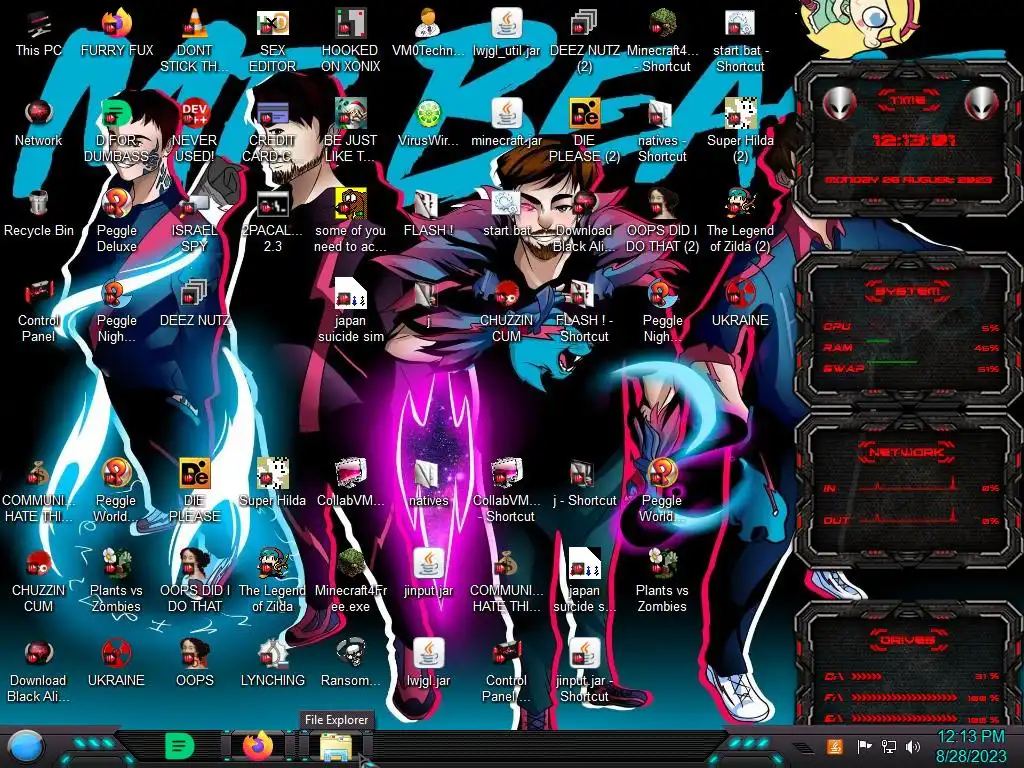This screenshot has width=1024, height=768.
Task: Open the Network desktop icon
Action: (38, 124)
